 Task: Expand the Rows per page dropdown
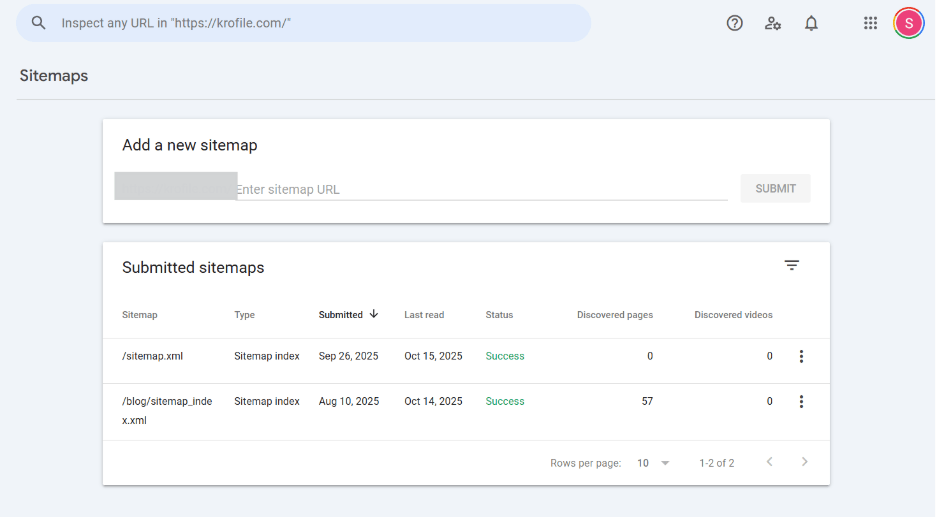(654, 463)
